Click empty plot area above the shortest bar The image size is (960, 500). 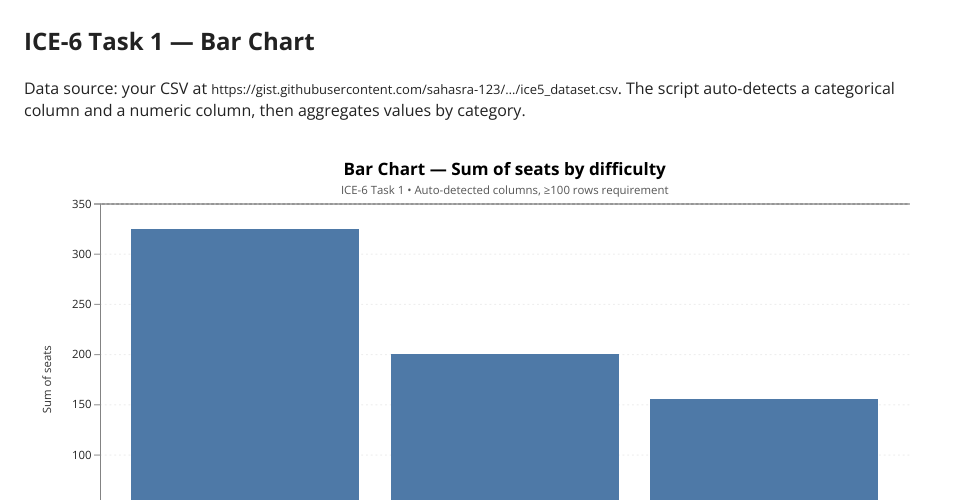click(x=764, y=300)
